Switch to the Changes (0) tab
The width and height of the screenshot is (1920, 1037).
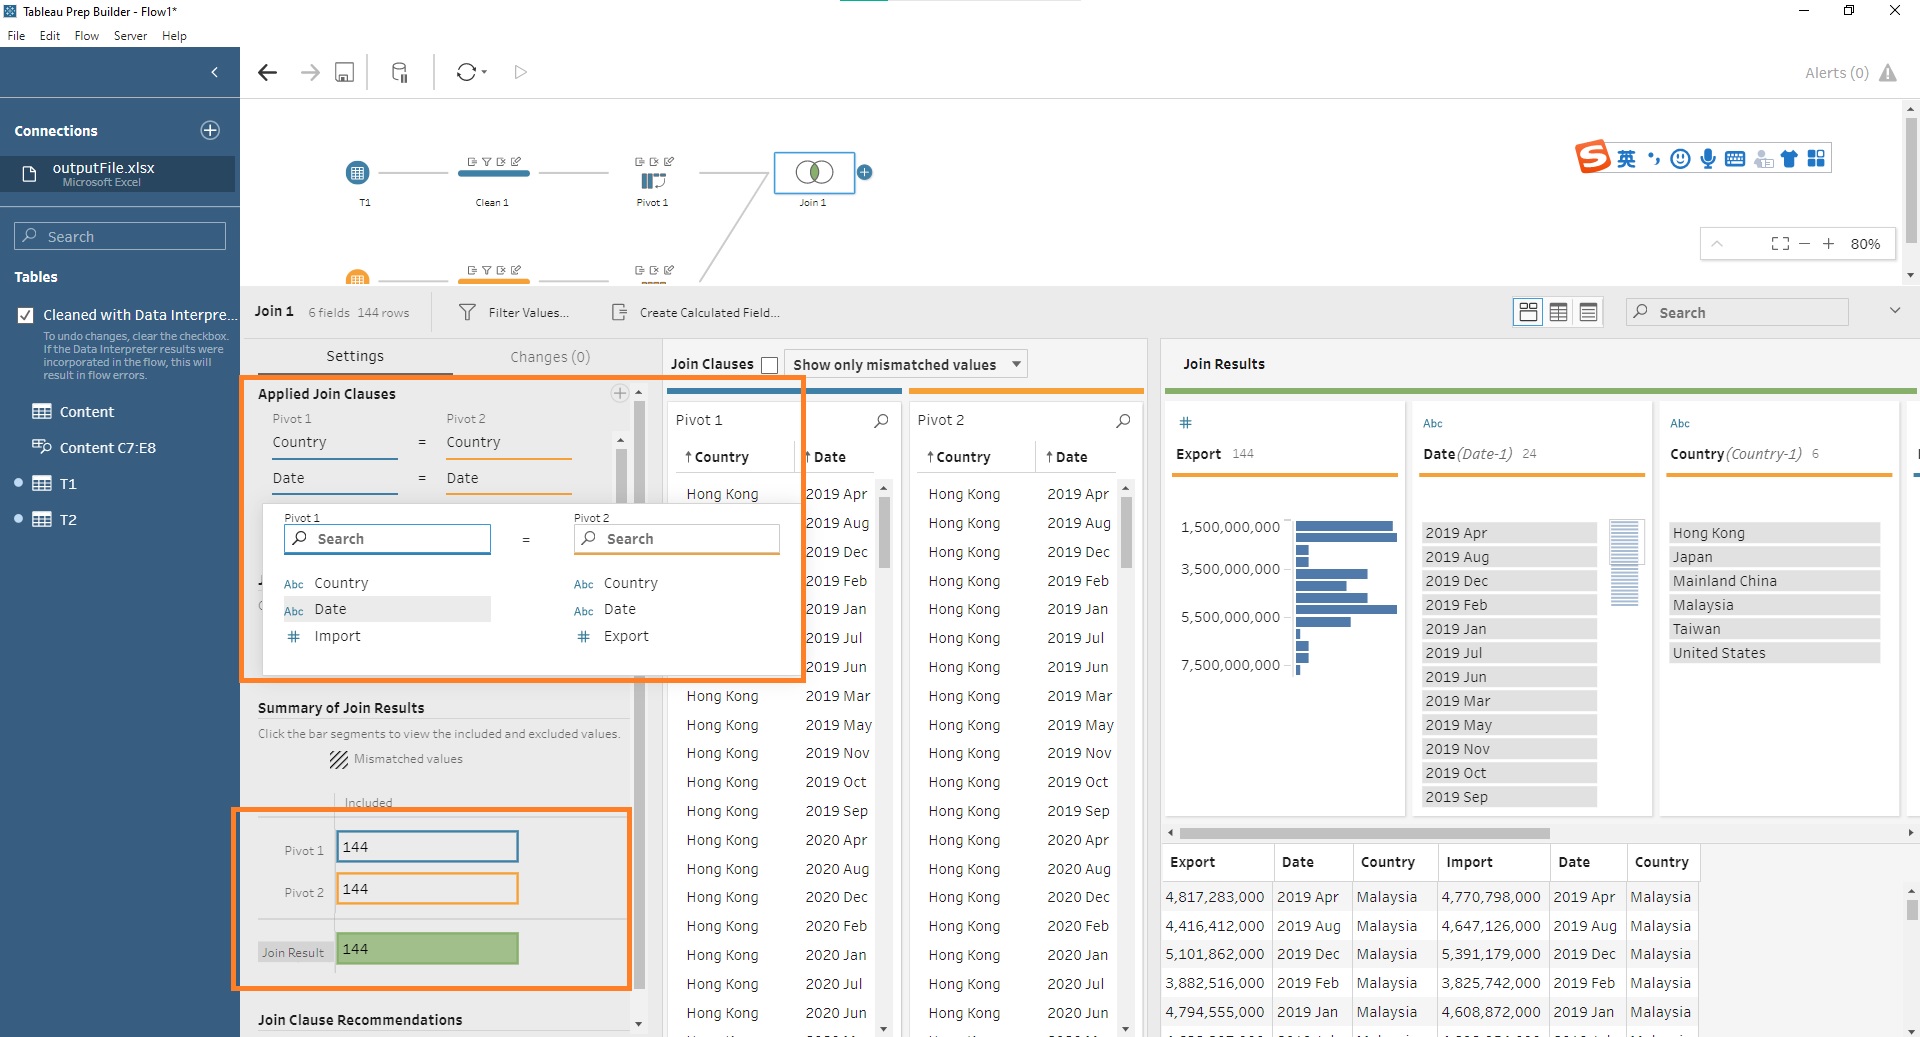click(550, 357)
